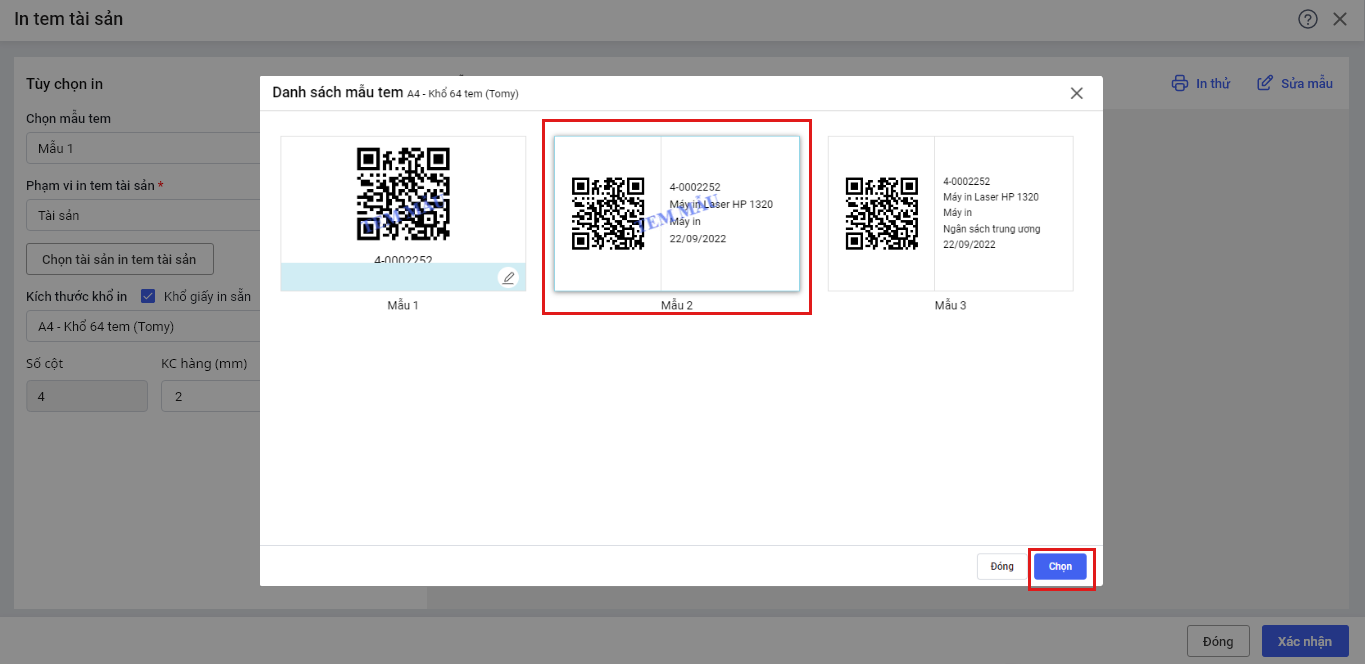
Task: Click the Mẫu 2 caption text
Action: pyautogui.click(x=677, y=305)
